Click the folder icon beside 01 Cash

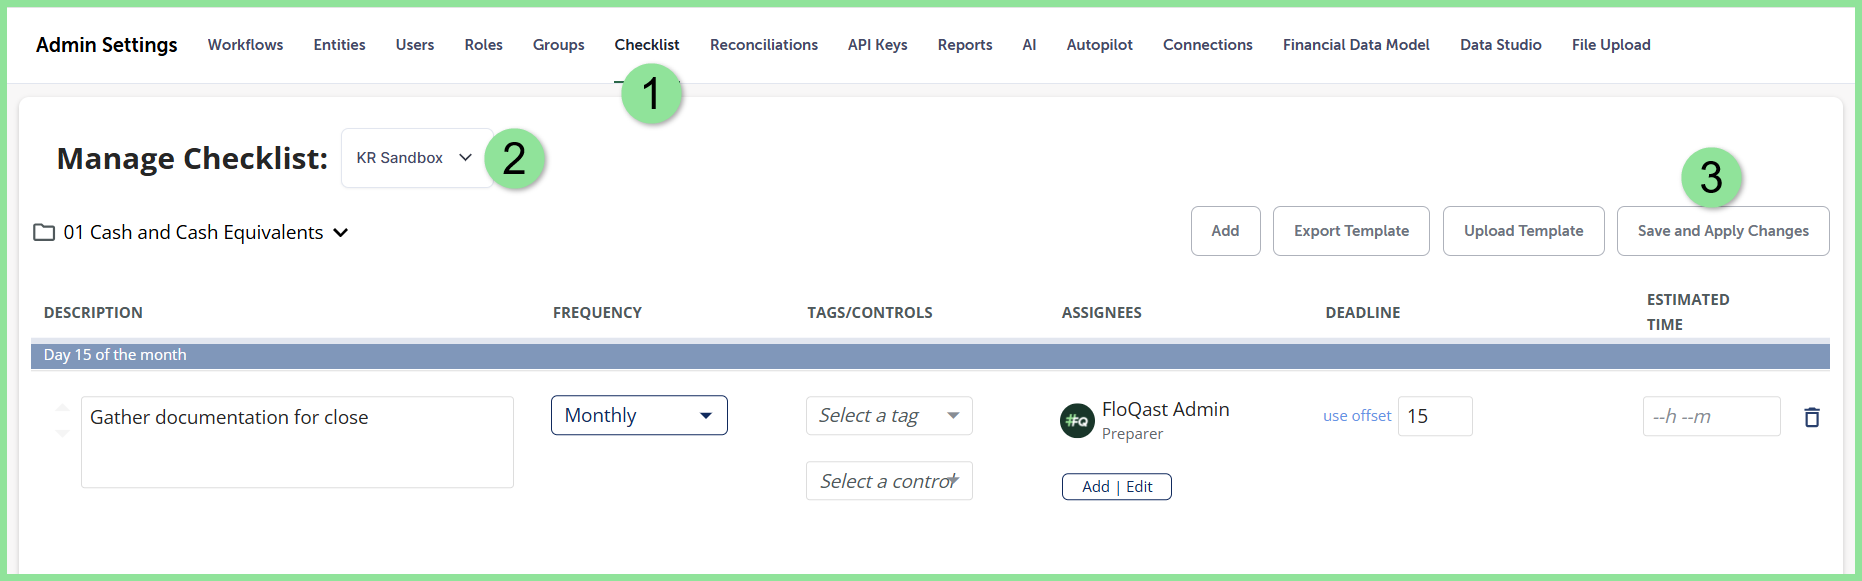click(44, 232)
